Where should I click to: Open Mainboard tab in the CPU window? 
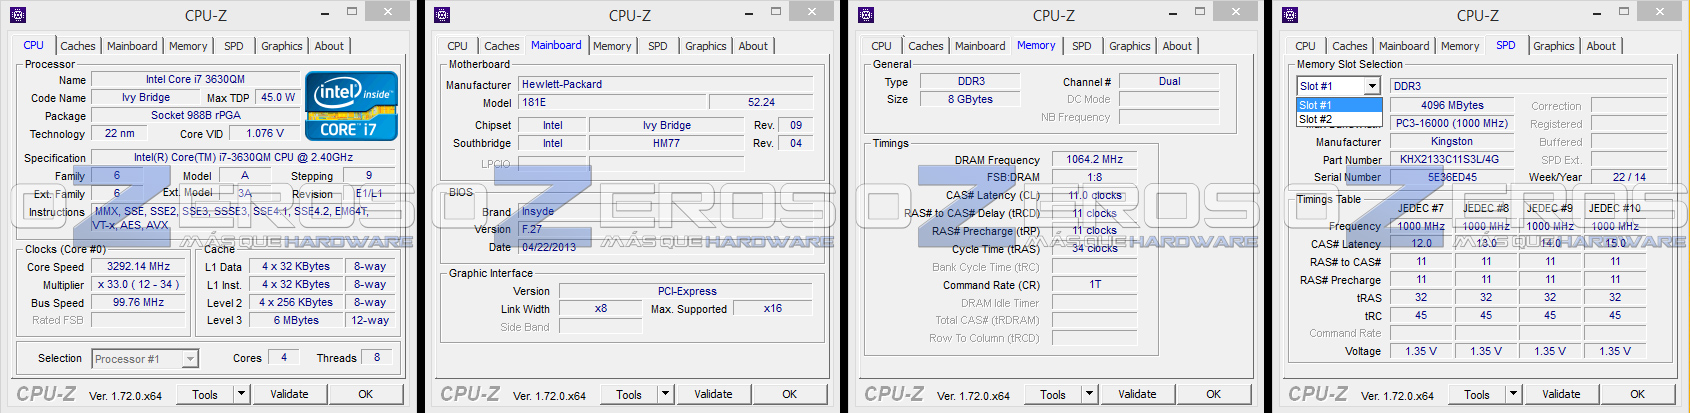tap(132, 46)
